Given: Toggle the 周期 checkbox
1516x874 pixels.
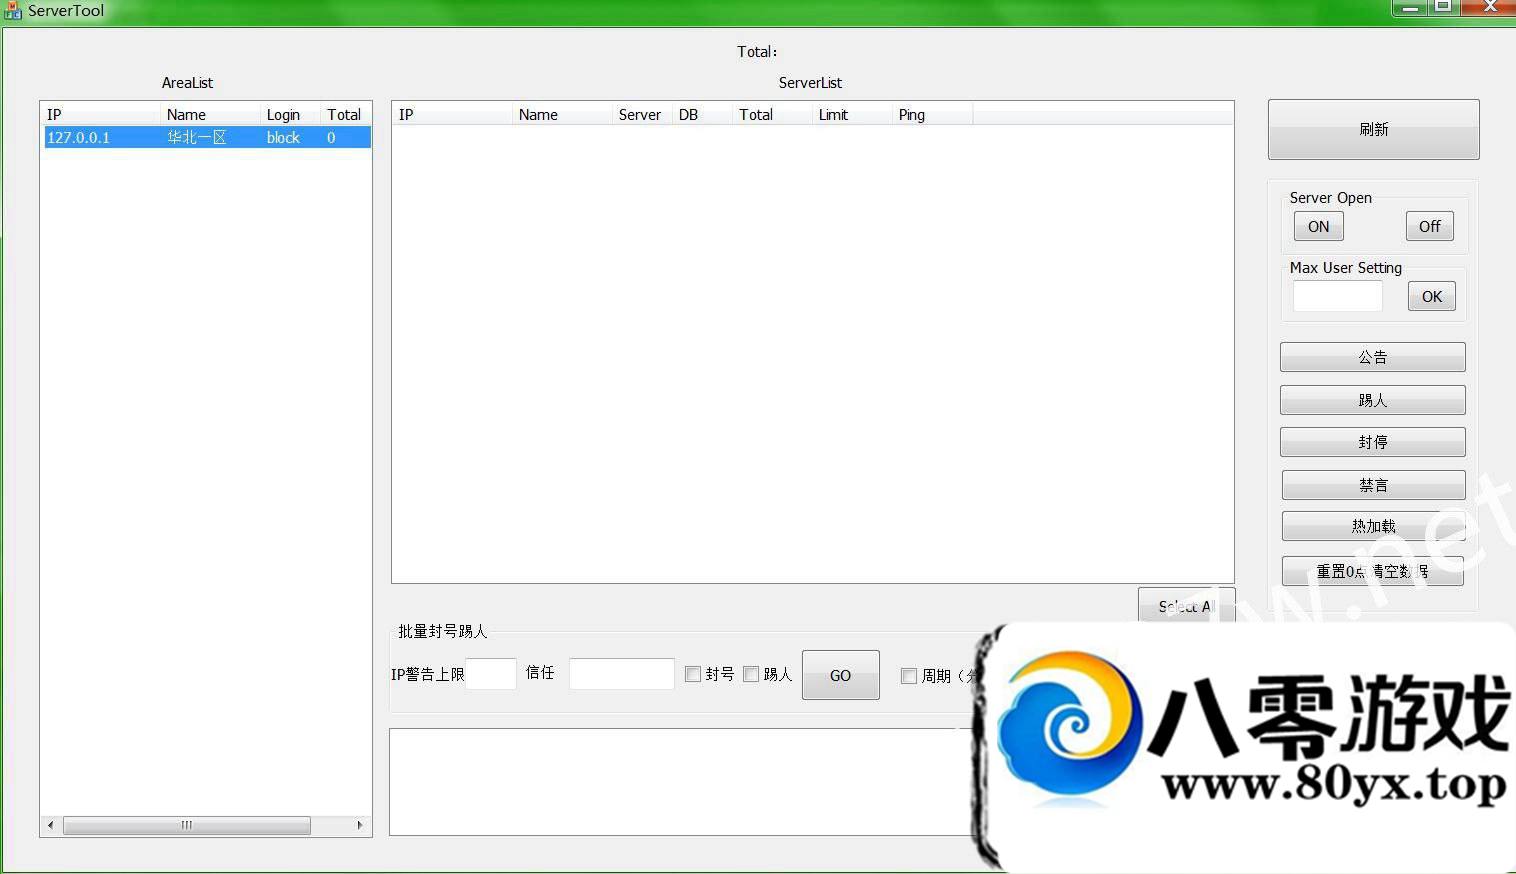Looking at the screenshot, I should coord(908,676).
